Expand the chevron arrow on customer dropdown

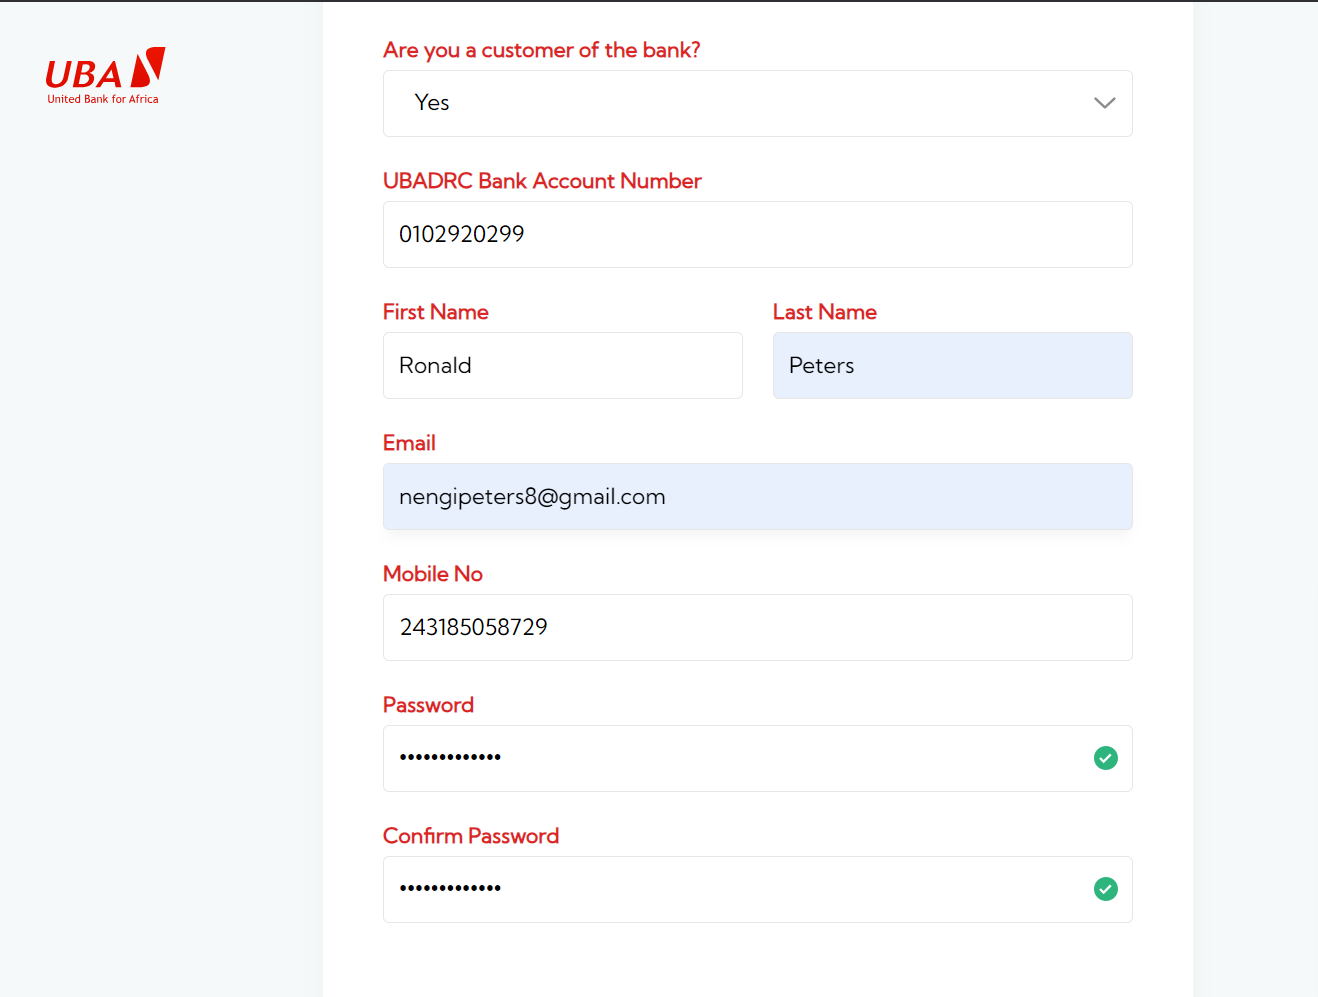[x=1104, y=103]
